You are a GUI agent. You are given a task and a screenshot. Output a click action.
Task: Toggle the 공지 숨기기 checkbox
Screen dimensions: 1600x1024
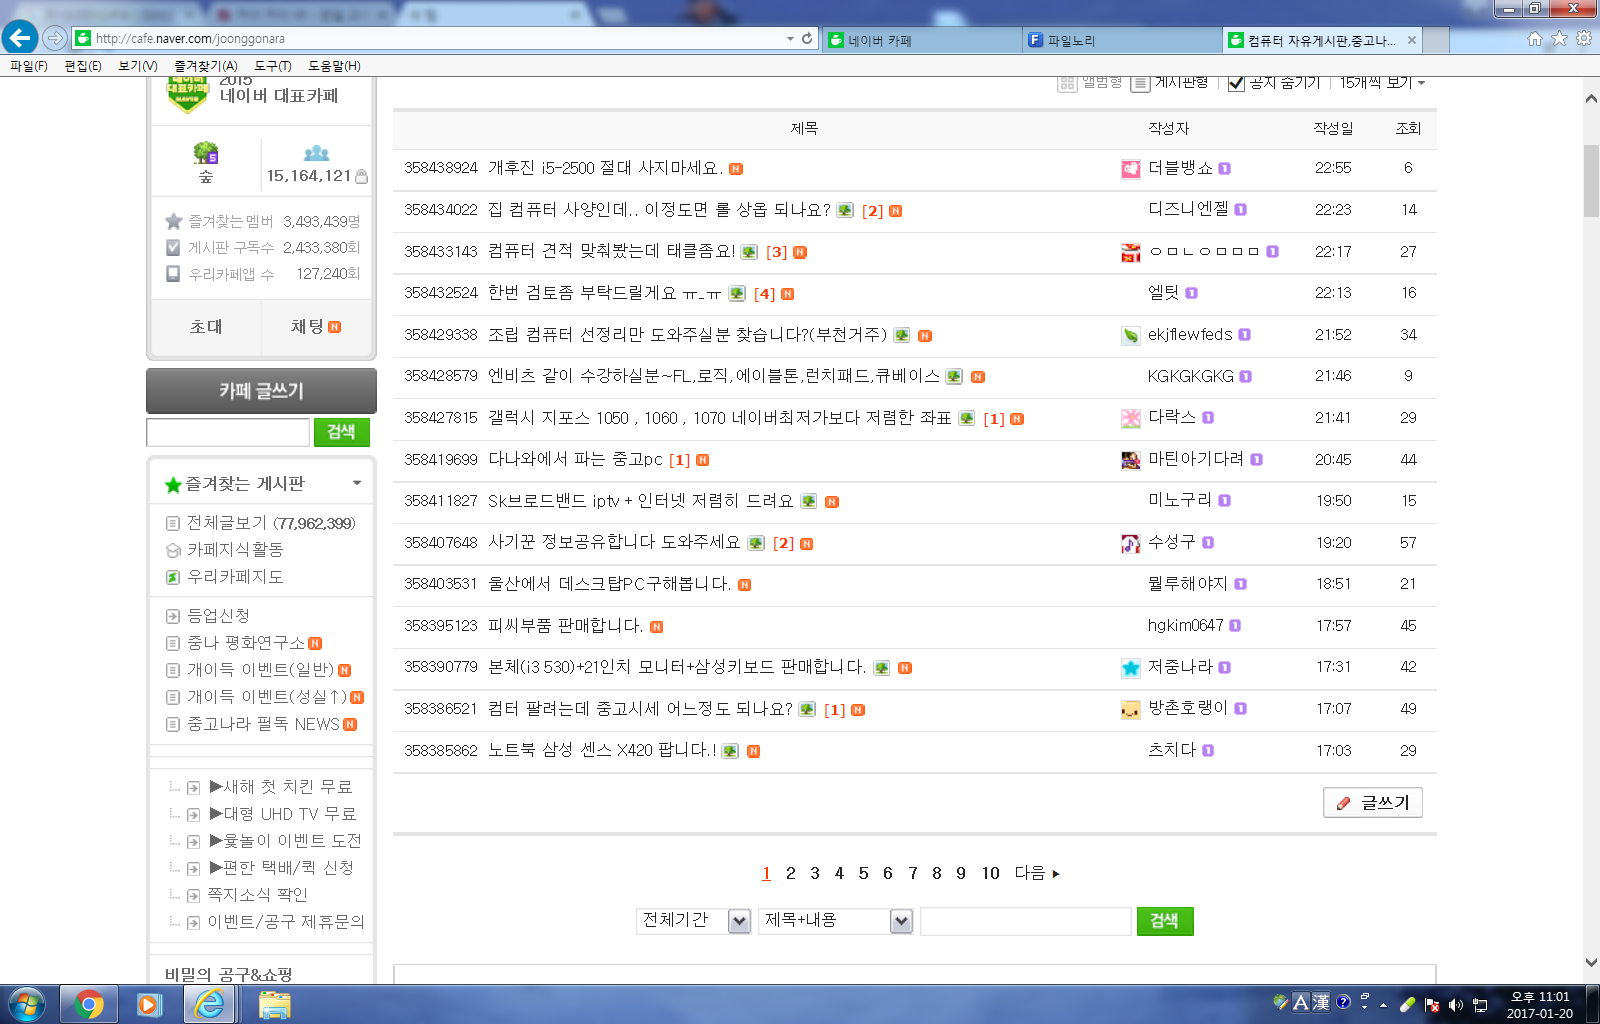pos(1236,83)
